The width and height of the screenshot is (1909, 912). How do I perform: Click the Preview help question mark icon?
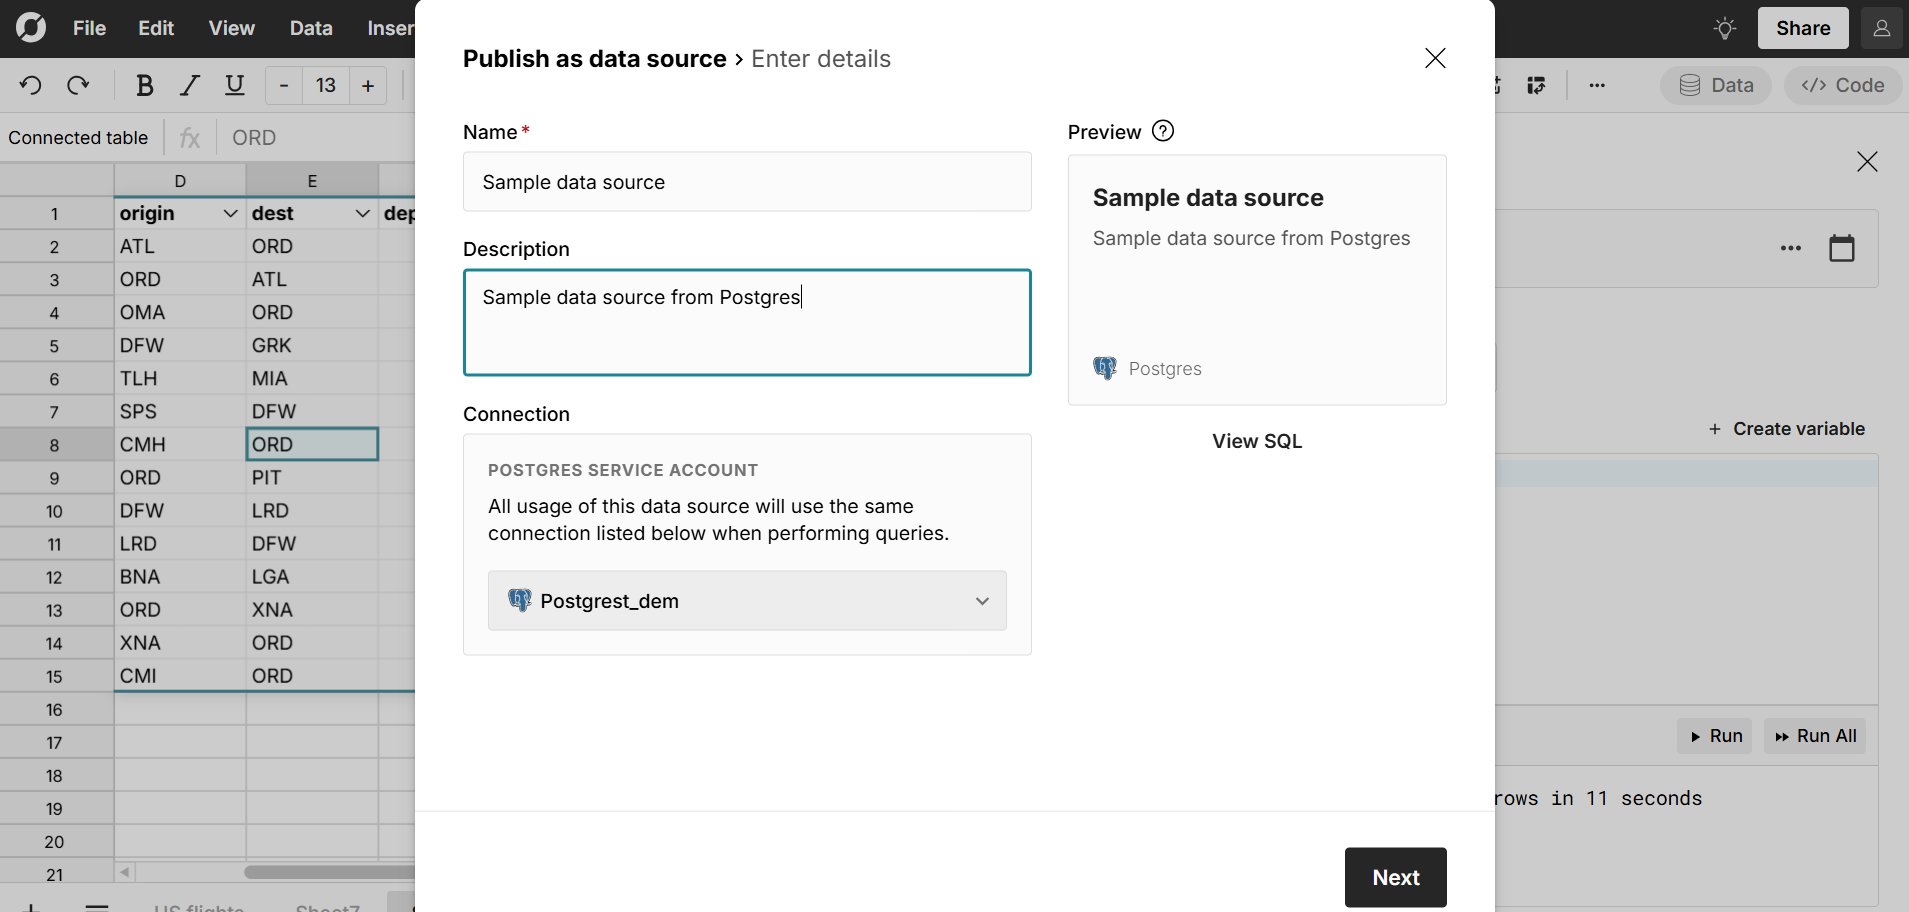coord(1163,131)
